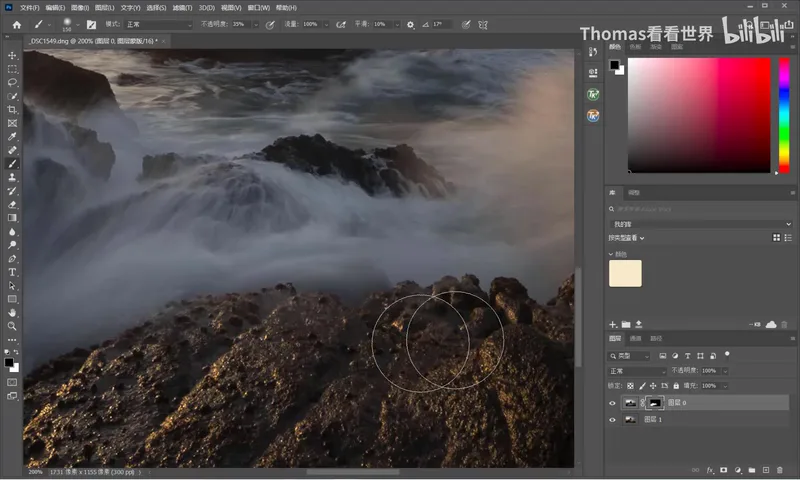
Task: Open library selector 我的库 dropdown
Action: point(700,224)
